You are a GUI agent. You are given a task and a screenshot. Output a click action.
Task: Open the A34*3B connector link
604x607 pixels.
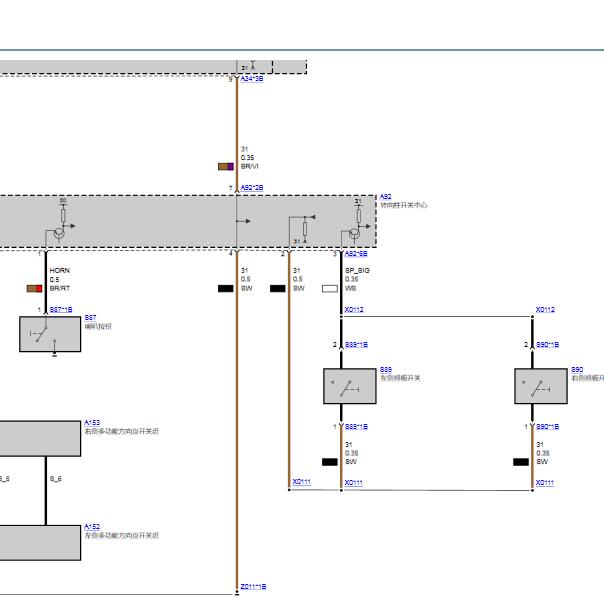coord(252,79)
